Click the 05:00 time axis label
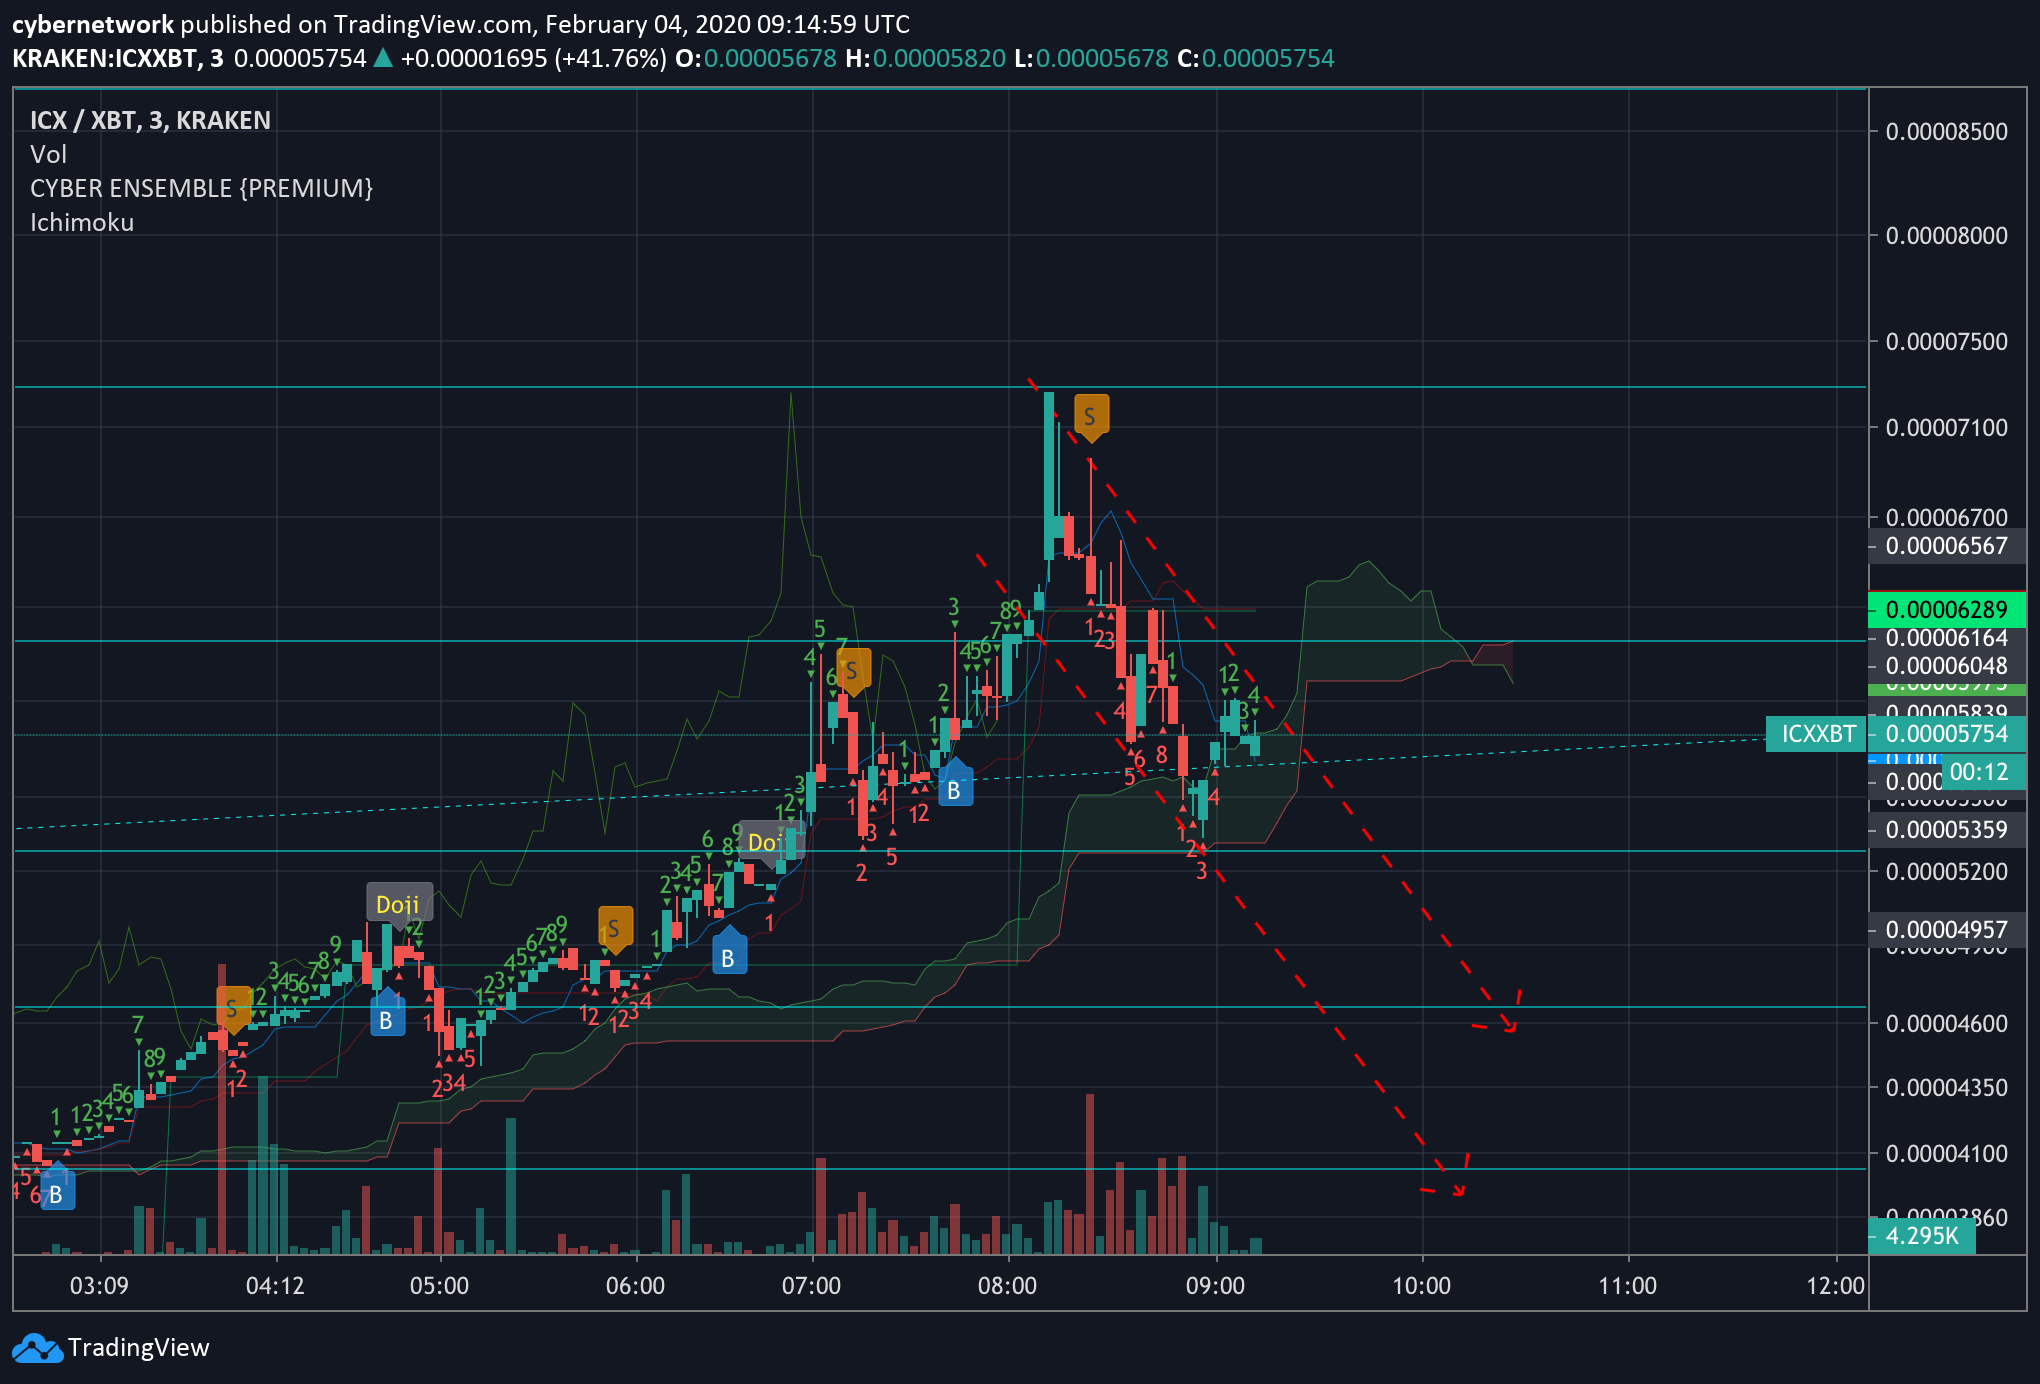 click(439, 1286)
